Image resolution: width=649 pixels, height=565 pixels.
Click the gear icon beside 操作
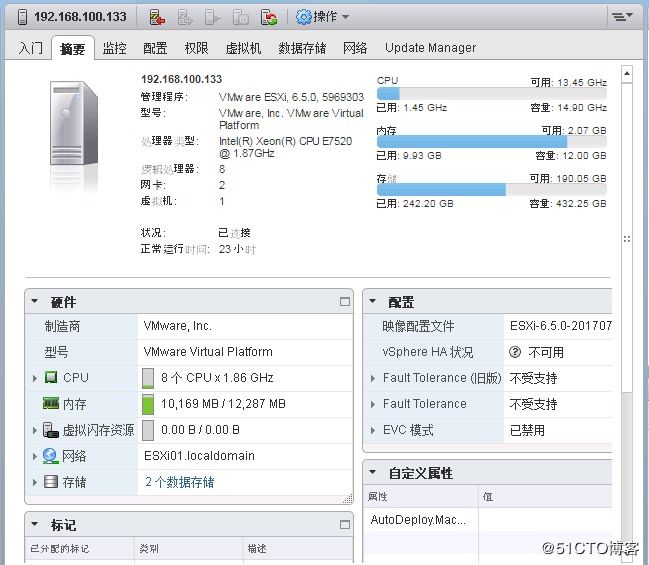[x=303, y=17]
